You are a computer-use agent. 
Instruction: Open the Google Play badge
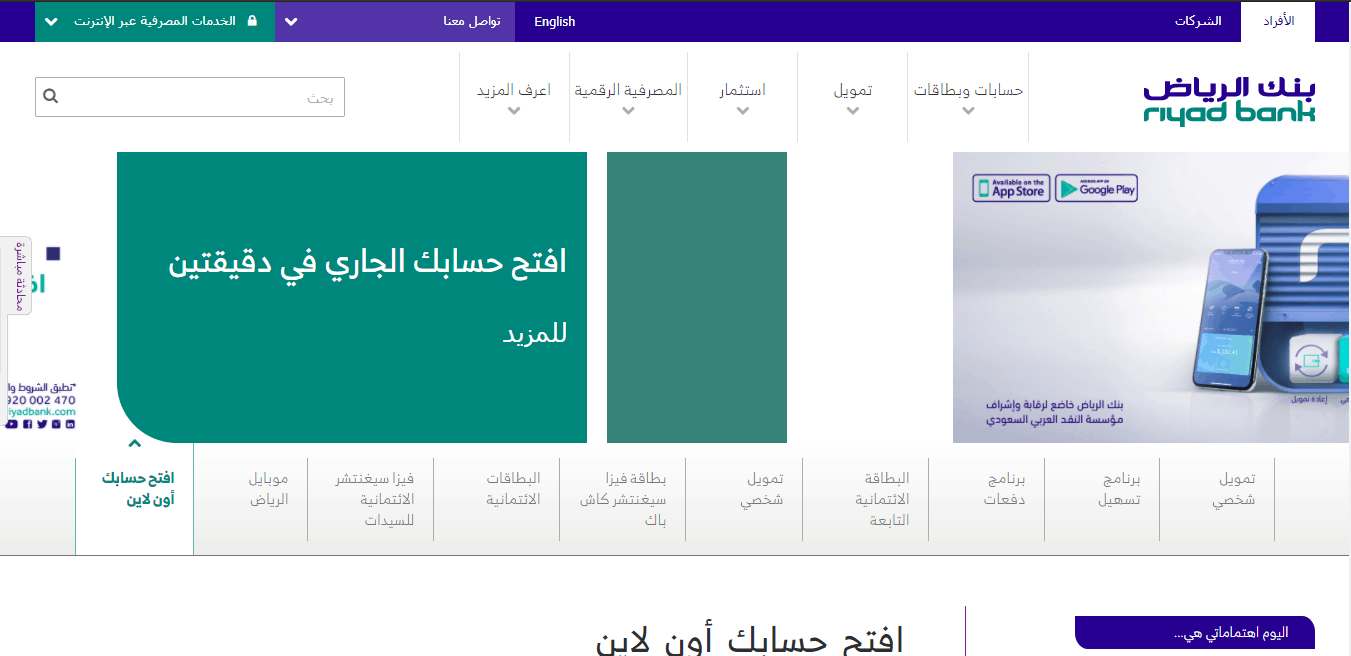tap(1096, 188)
